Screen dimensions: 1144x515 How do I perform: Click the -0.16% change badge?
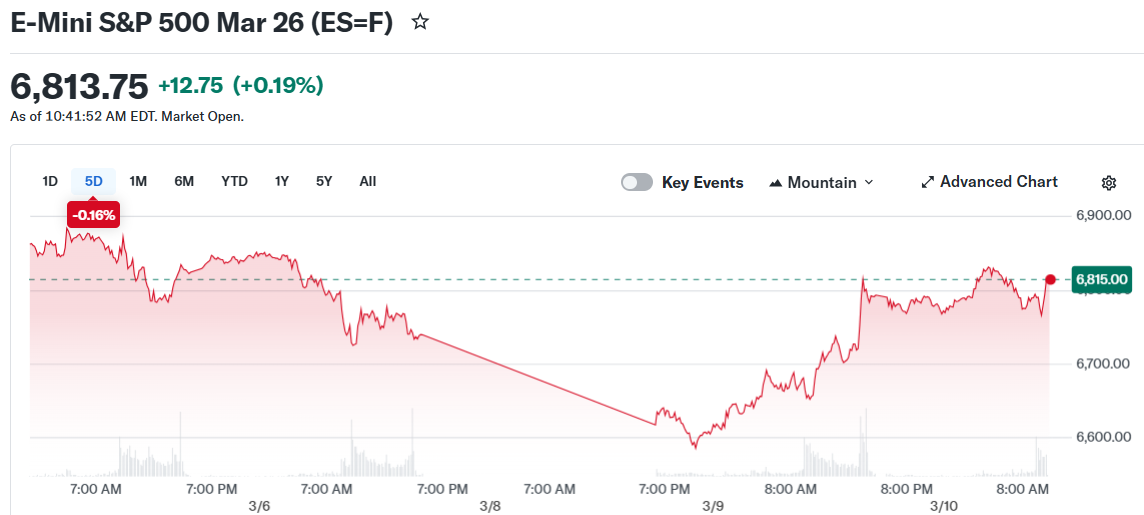coord(94,214)
